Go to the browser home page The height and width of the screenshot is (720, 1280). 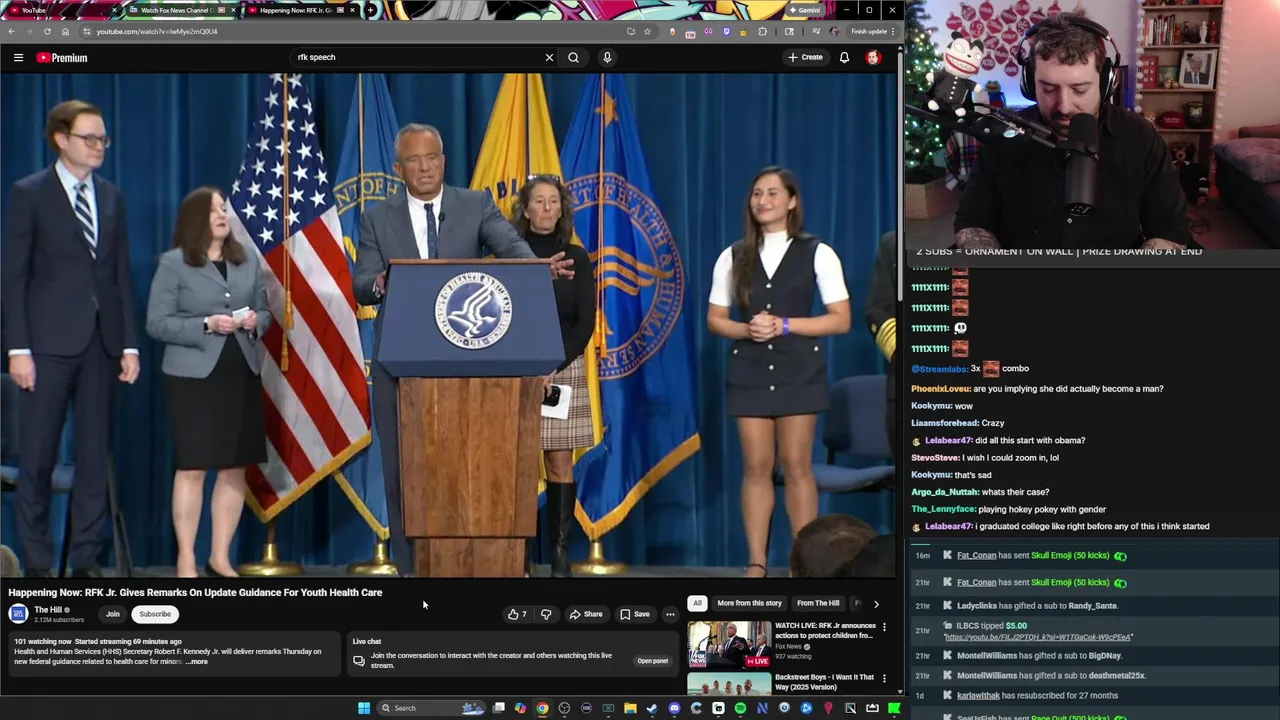click(65, 31)
